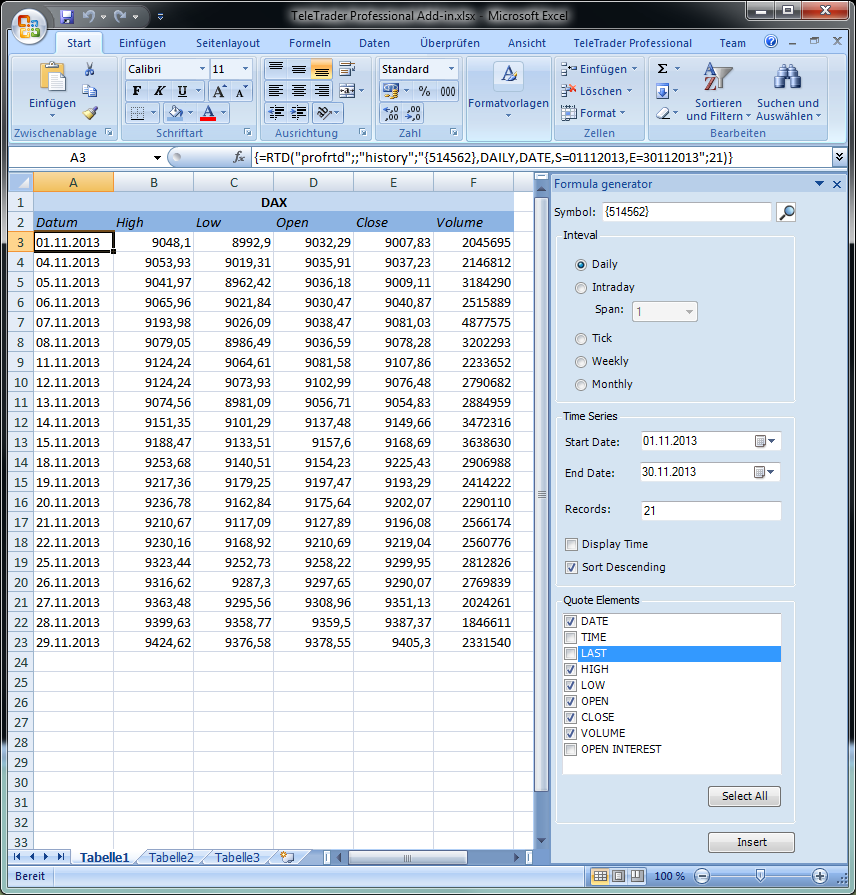Switch to sheet Tabelle2
The width and height of the screenshot is (856, 895).
click(171, 857)
